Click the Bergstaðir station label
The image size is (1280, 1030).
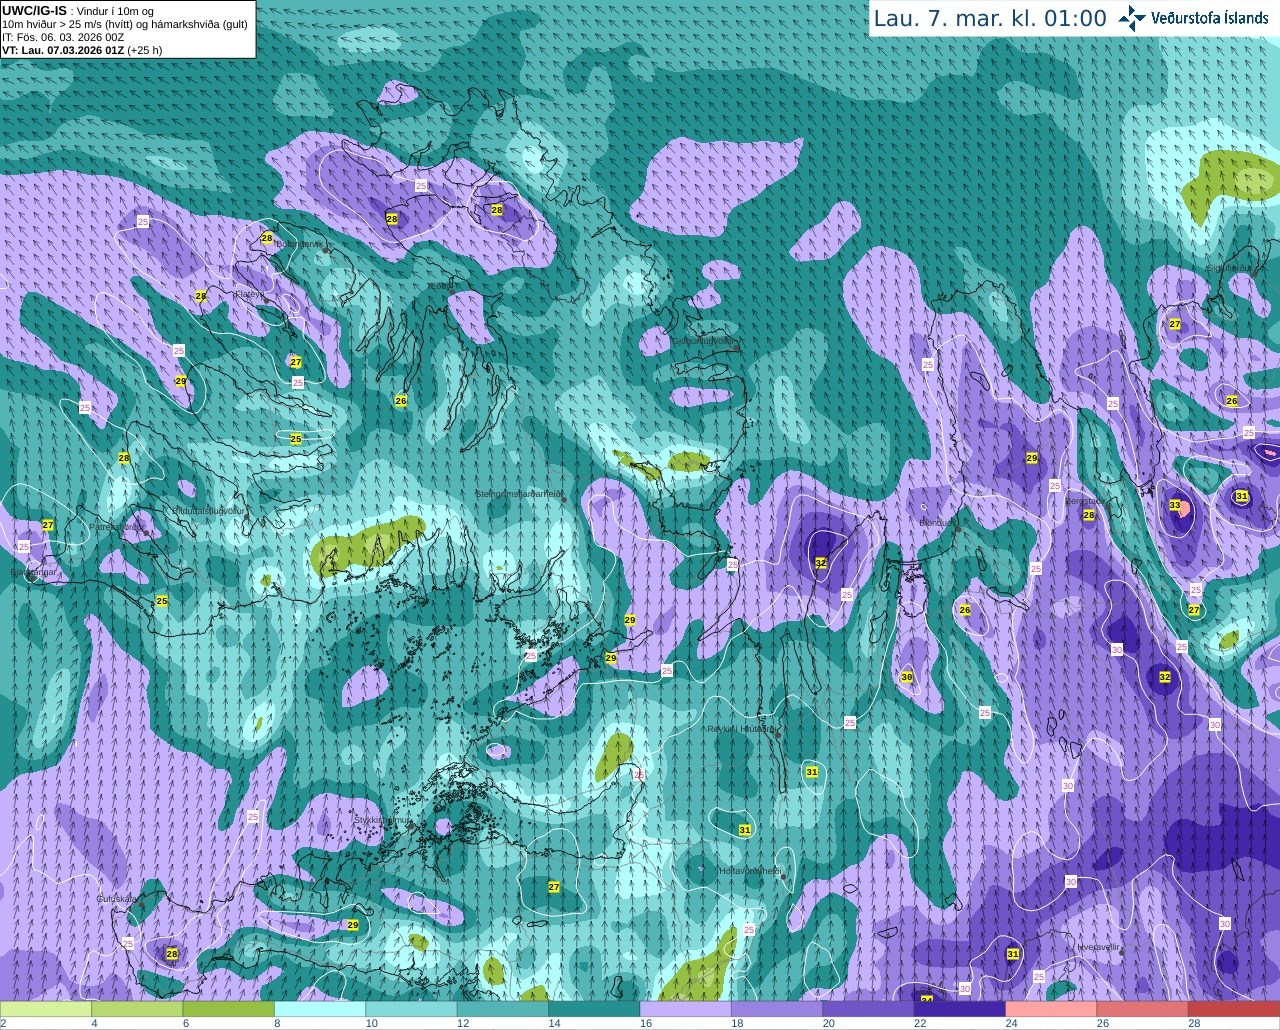click(x=1085, y=501)
